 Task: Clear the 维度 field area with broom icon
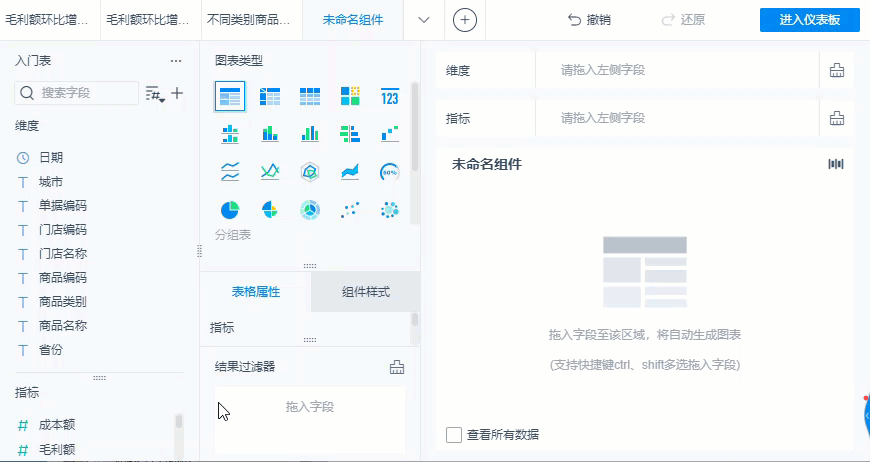(837, 70)
